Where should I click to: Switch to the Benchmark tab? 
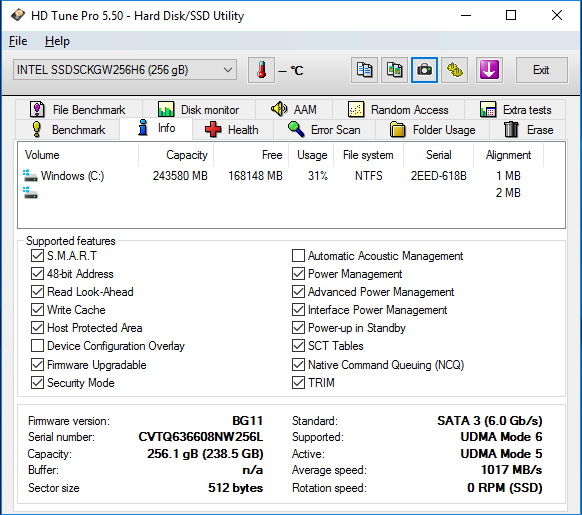coord(68,130)
